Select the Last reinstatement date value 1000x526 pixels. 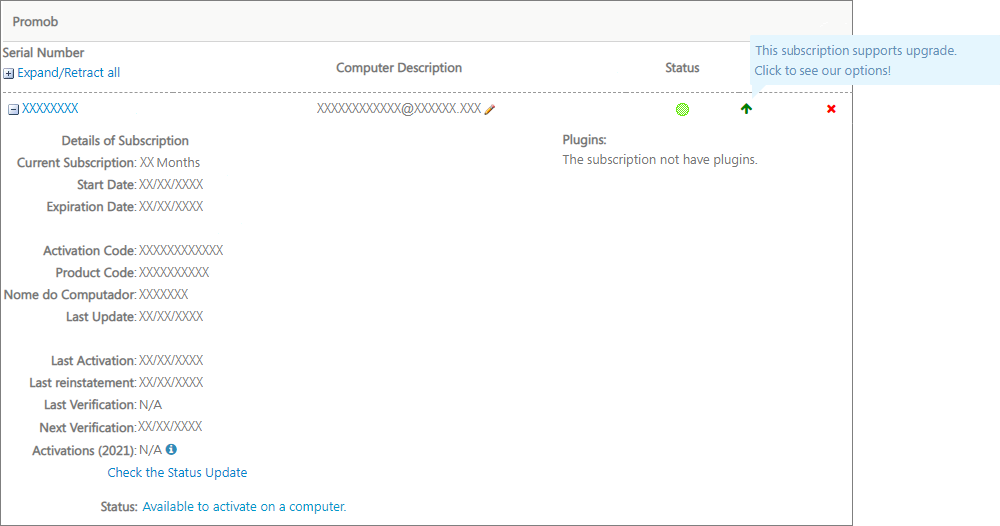(x=171, y=383)
